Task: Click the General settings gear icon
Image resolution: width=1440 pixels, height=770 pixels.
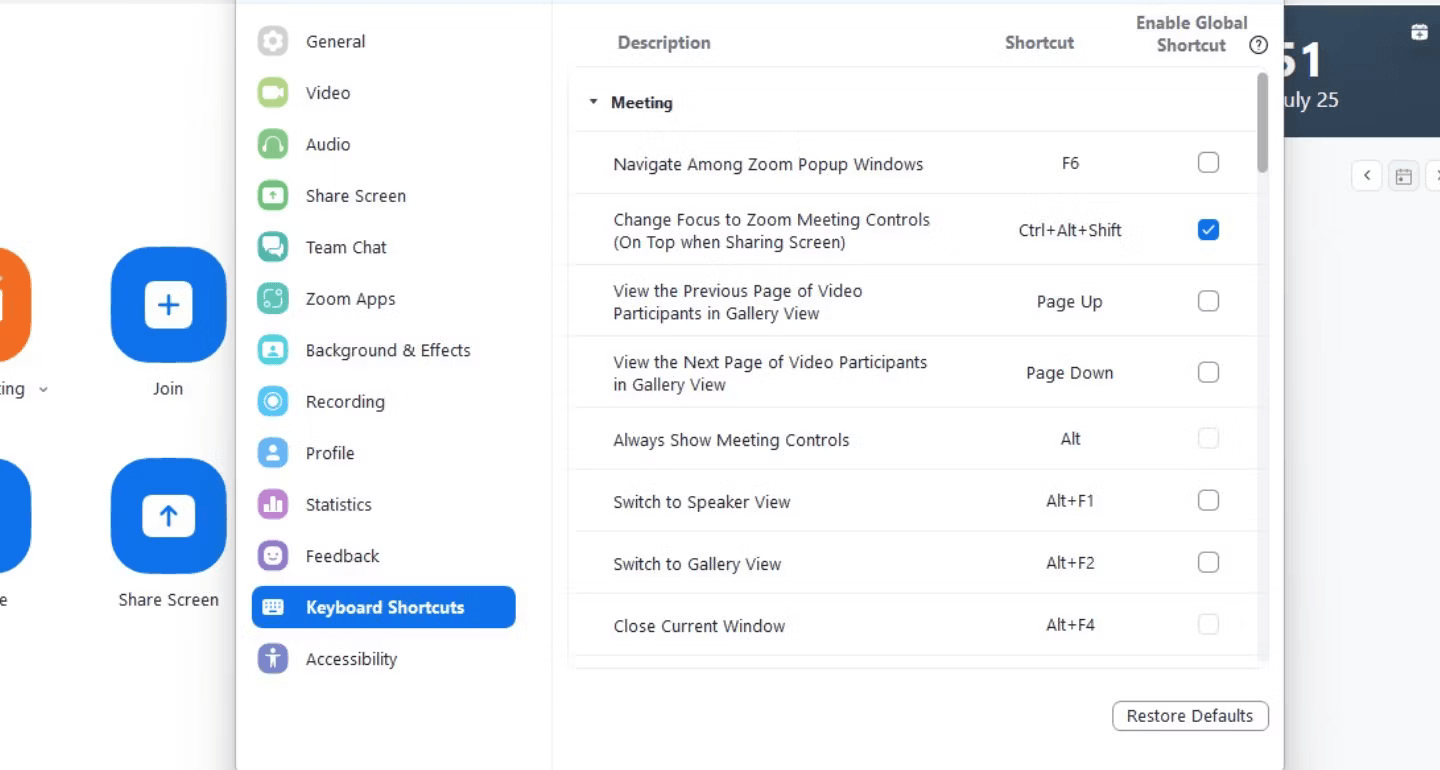Action: point(273,41)
